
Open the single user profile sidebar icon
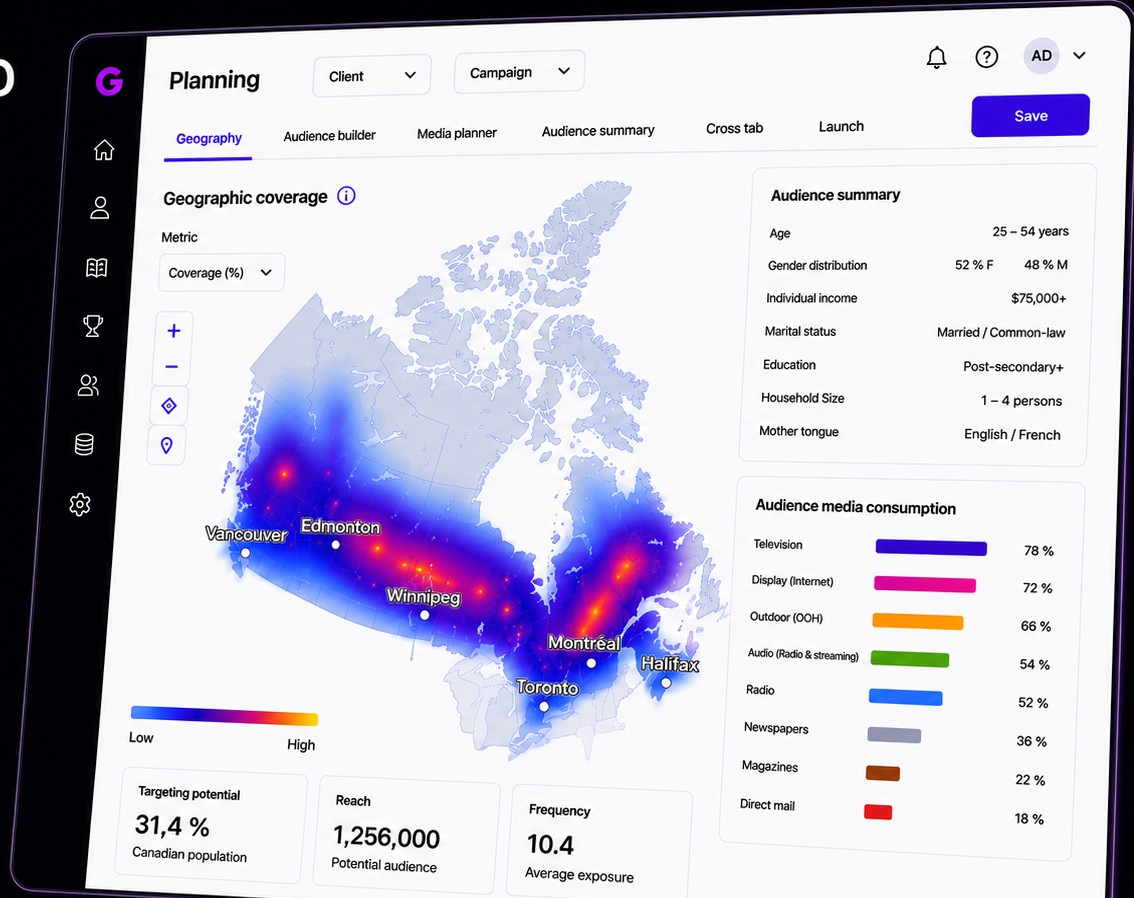[x=100, y=208]
